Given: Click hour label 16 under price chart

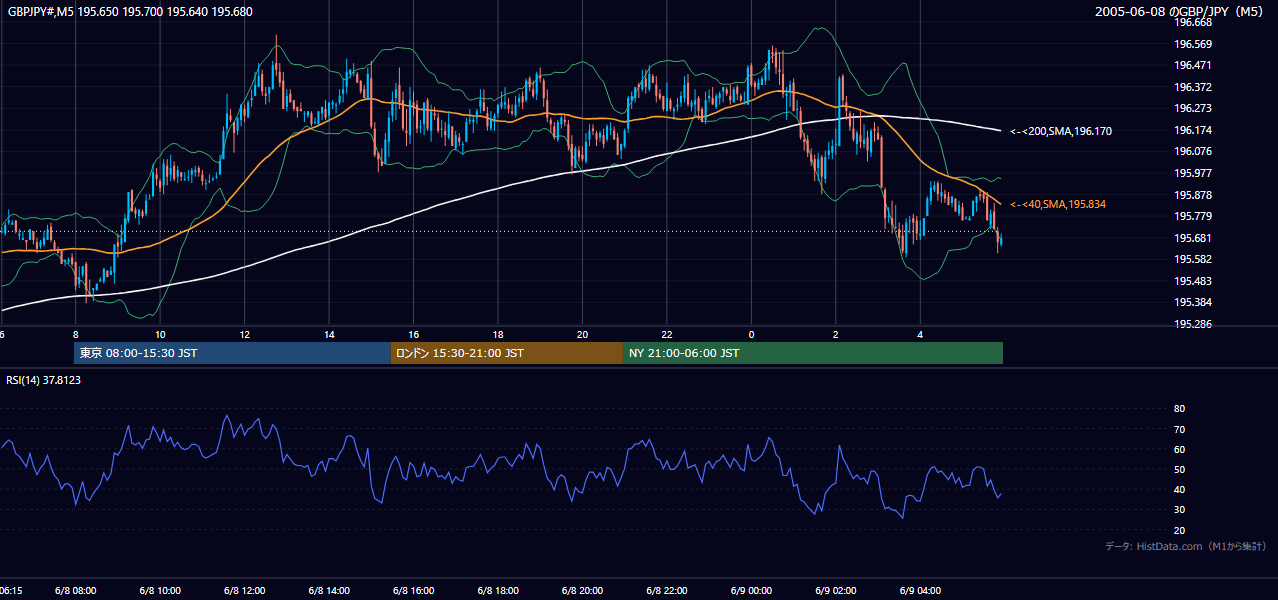Looking at the screenshot, I should (x=413, y=334).
